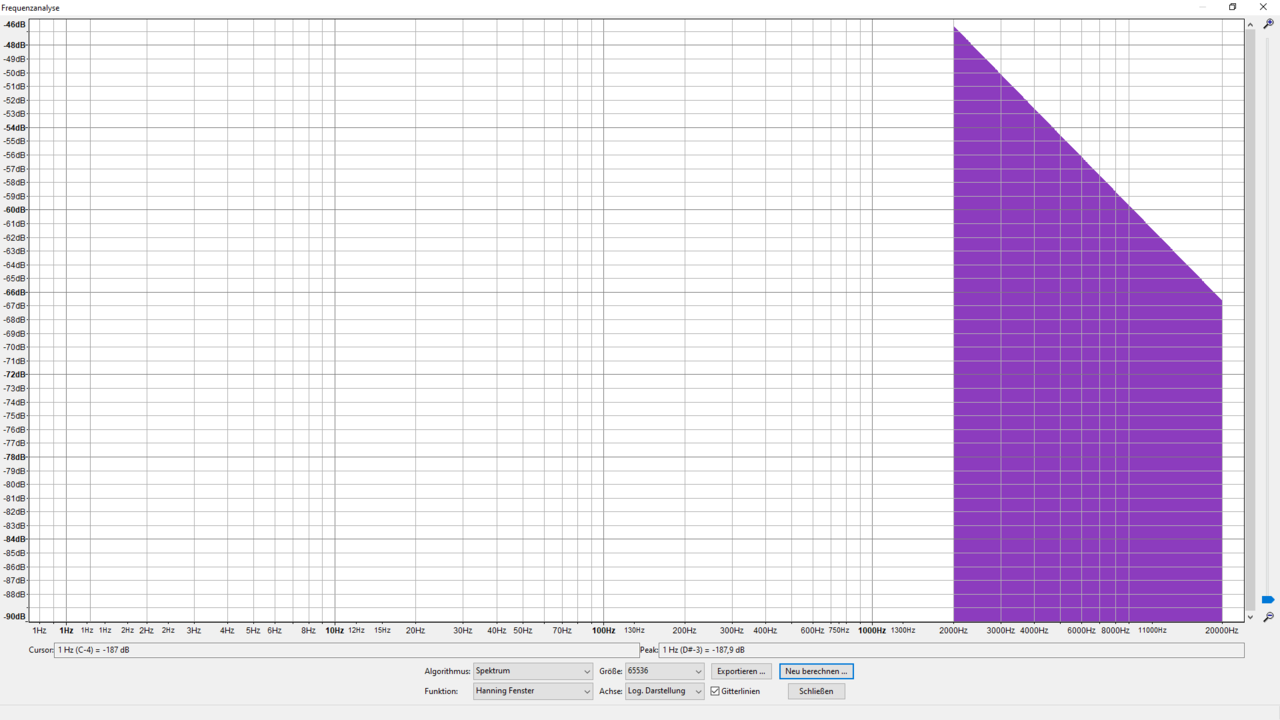Click the -70dB axis label
The image size is (1280, 720).
pyautogui.click(x=15, y=347)
